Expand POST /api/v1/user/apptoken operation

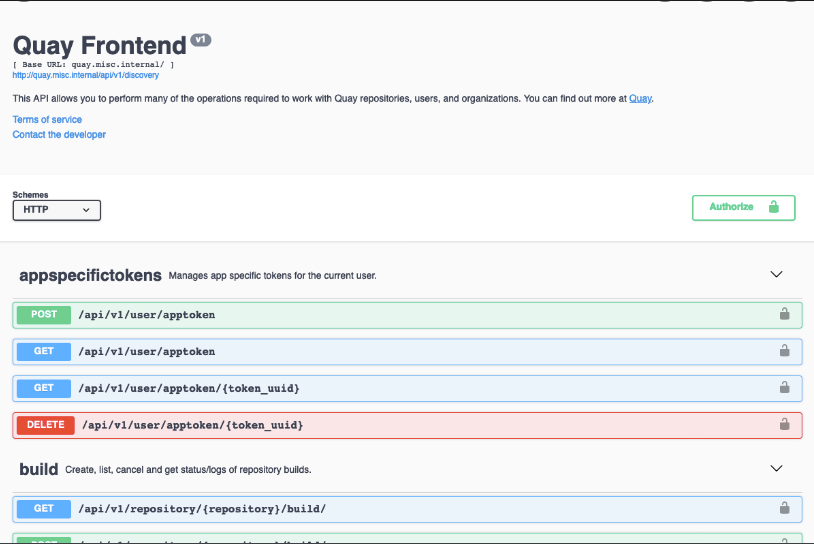407,315
